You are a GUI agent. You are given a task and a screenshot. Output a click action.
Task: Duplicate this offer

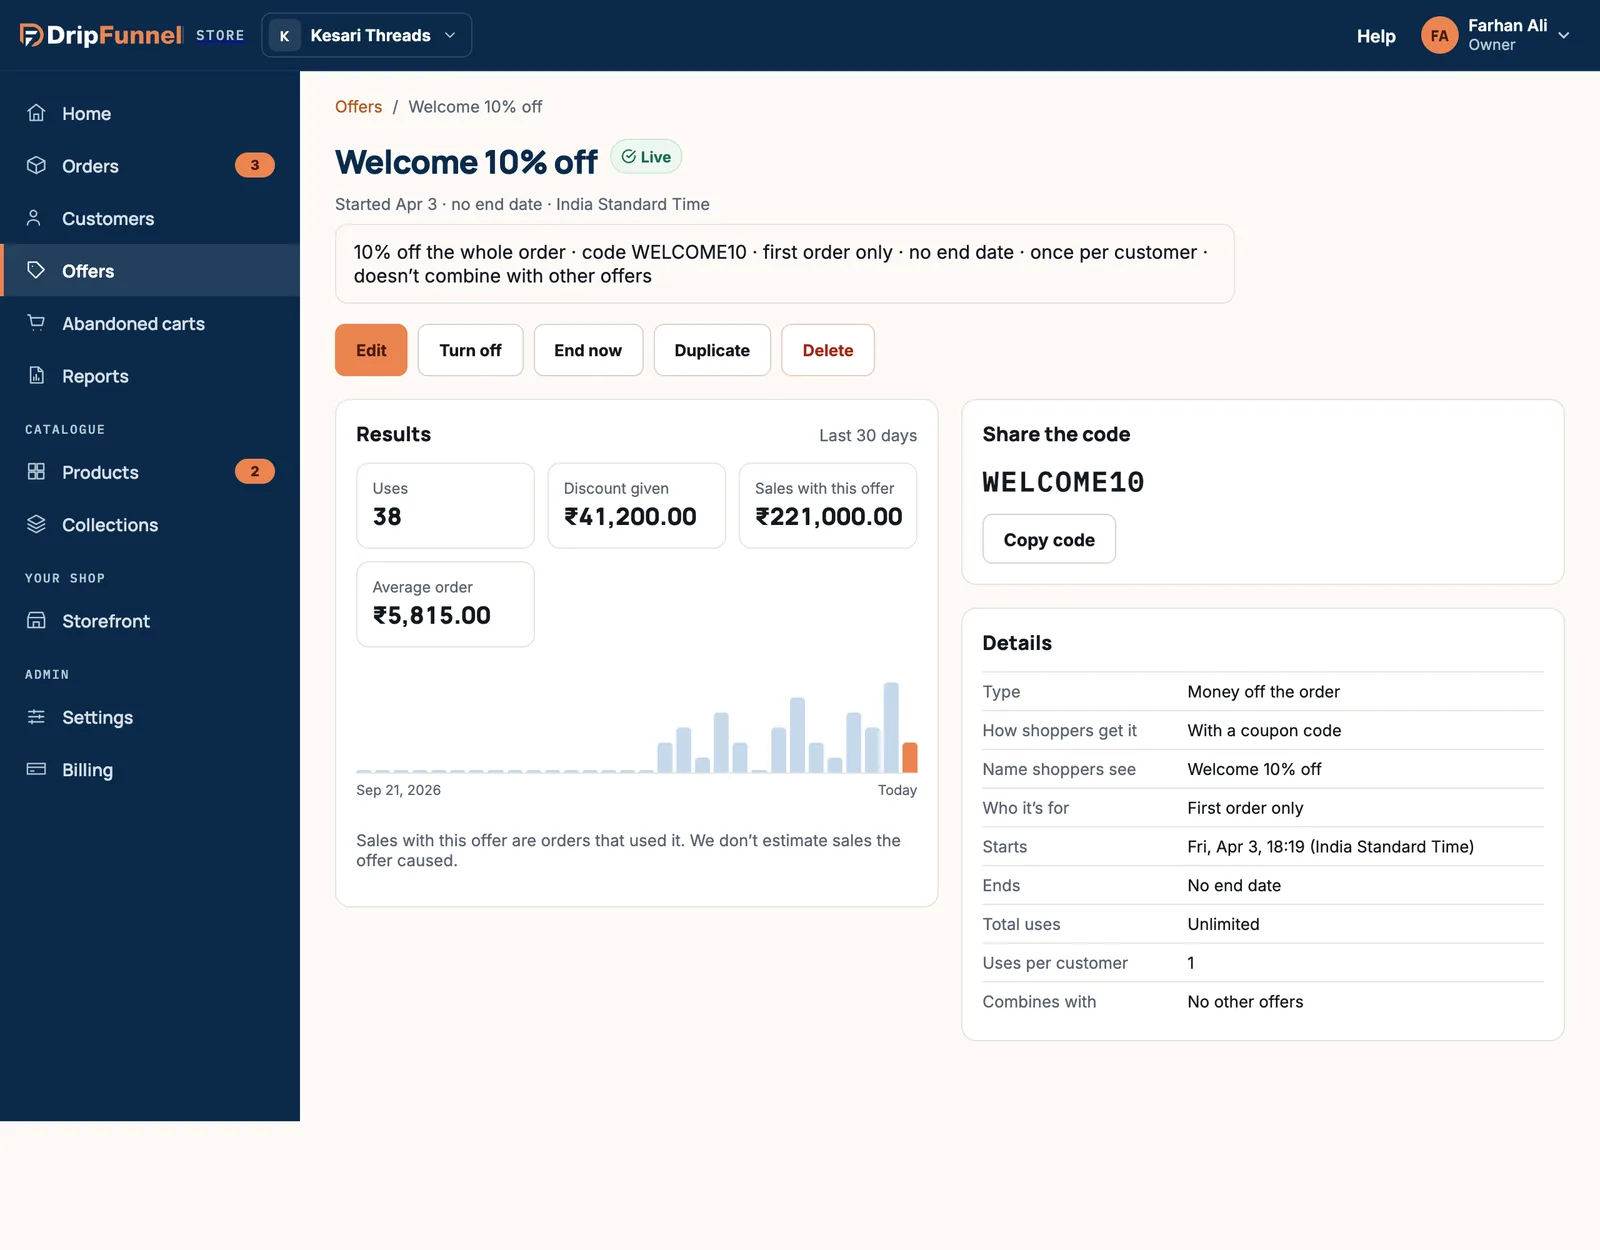click(712, 350)
